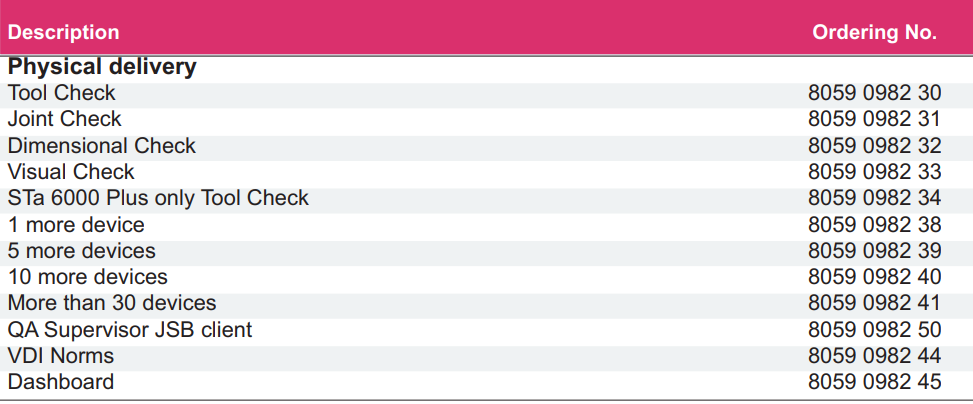Select the Joint Check row
Viewport: 973px width, 404px height.
click(486, 120)
